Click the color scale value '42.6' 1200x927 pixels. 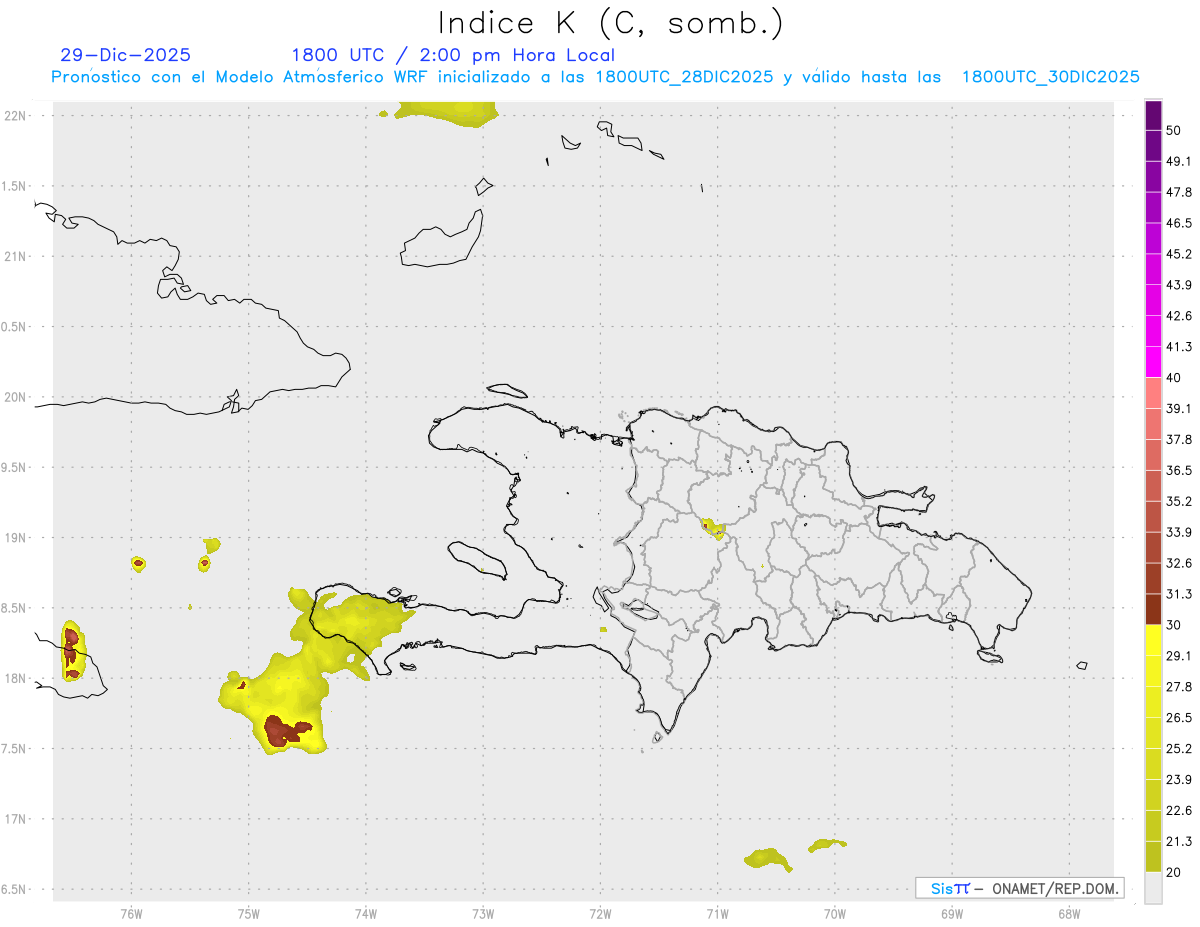click(x=1179, y=316)
